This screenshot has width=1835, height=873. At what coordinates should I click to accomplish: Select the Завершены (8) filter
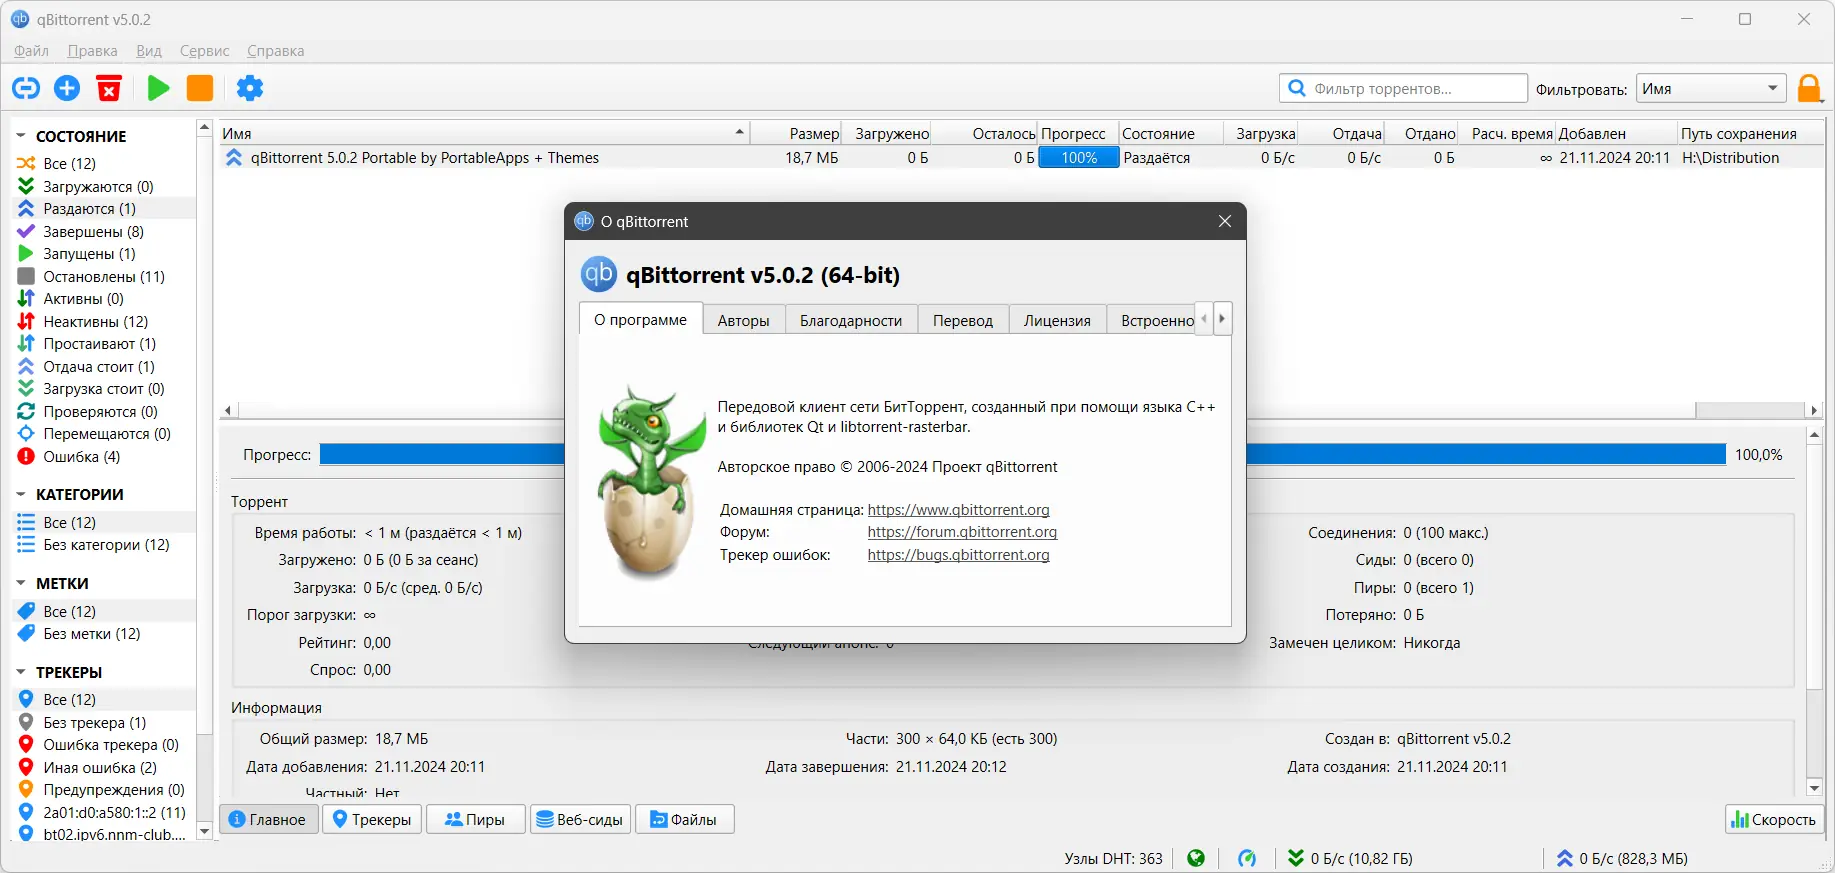point(93,231)
